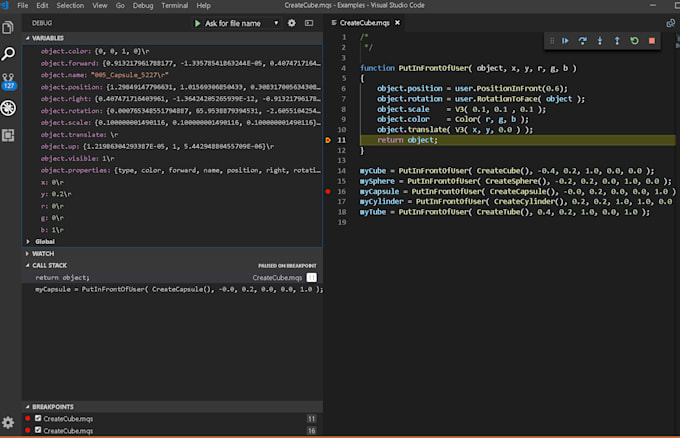Viewport: 680px width, 438px height.
Task: Open the Extensions view in activity bar
Action: pos(8,135)
